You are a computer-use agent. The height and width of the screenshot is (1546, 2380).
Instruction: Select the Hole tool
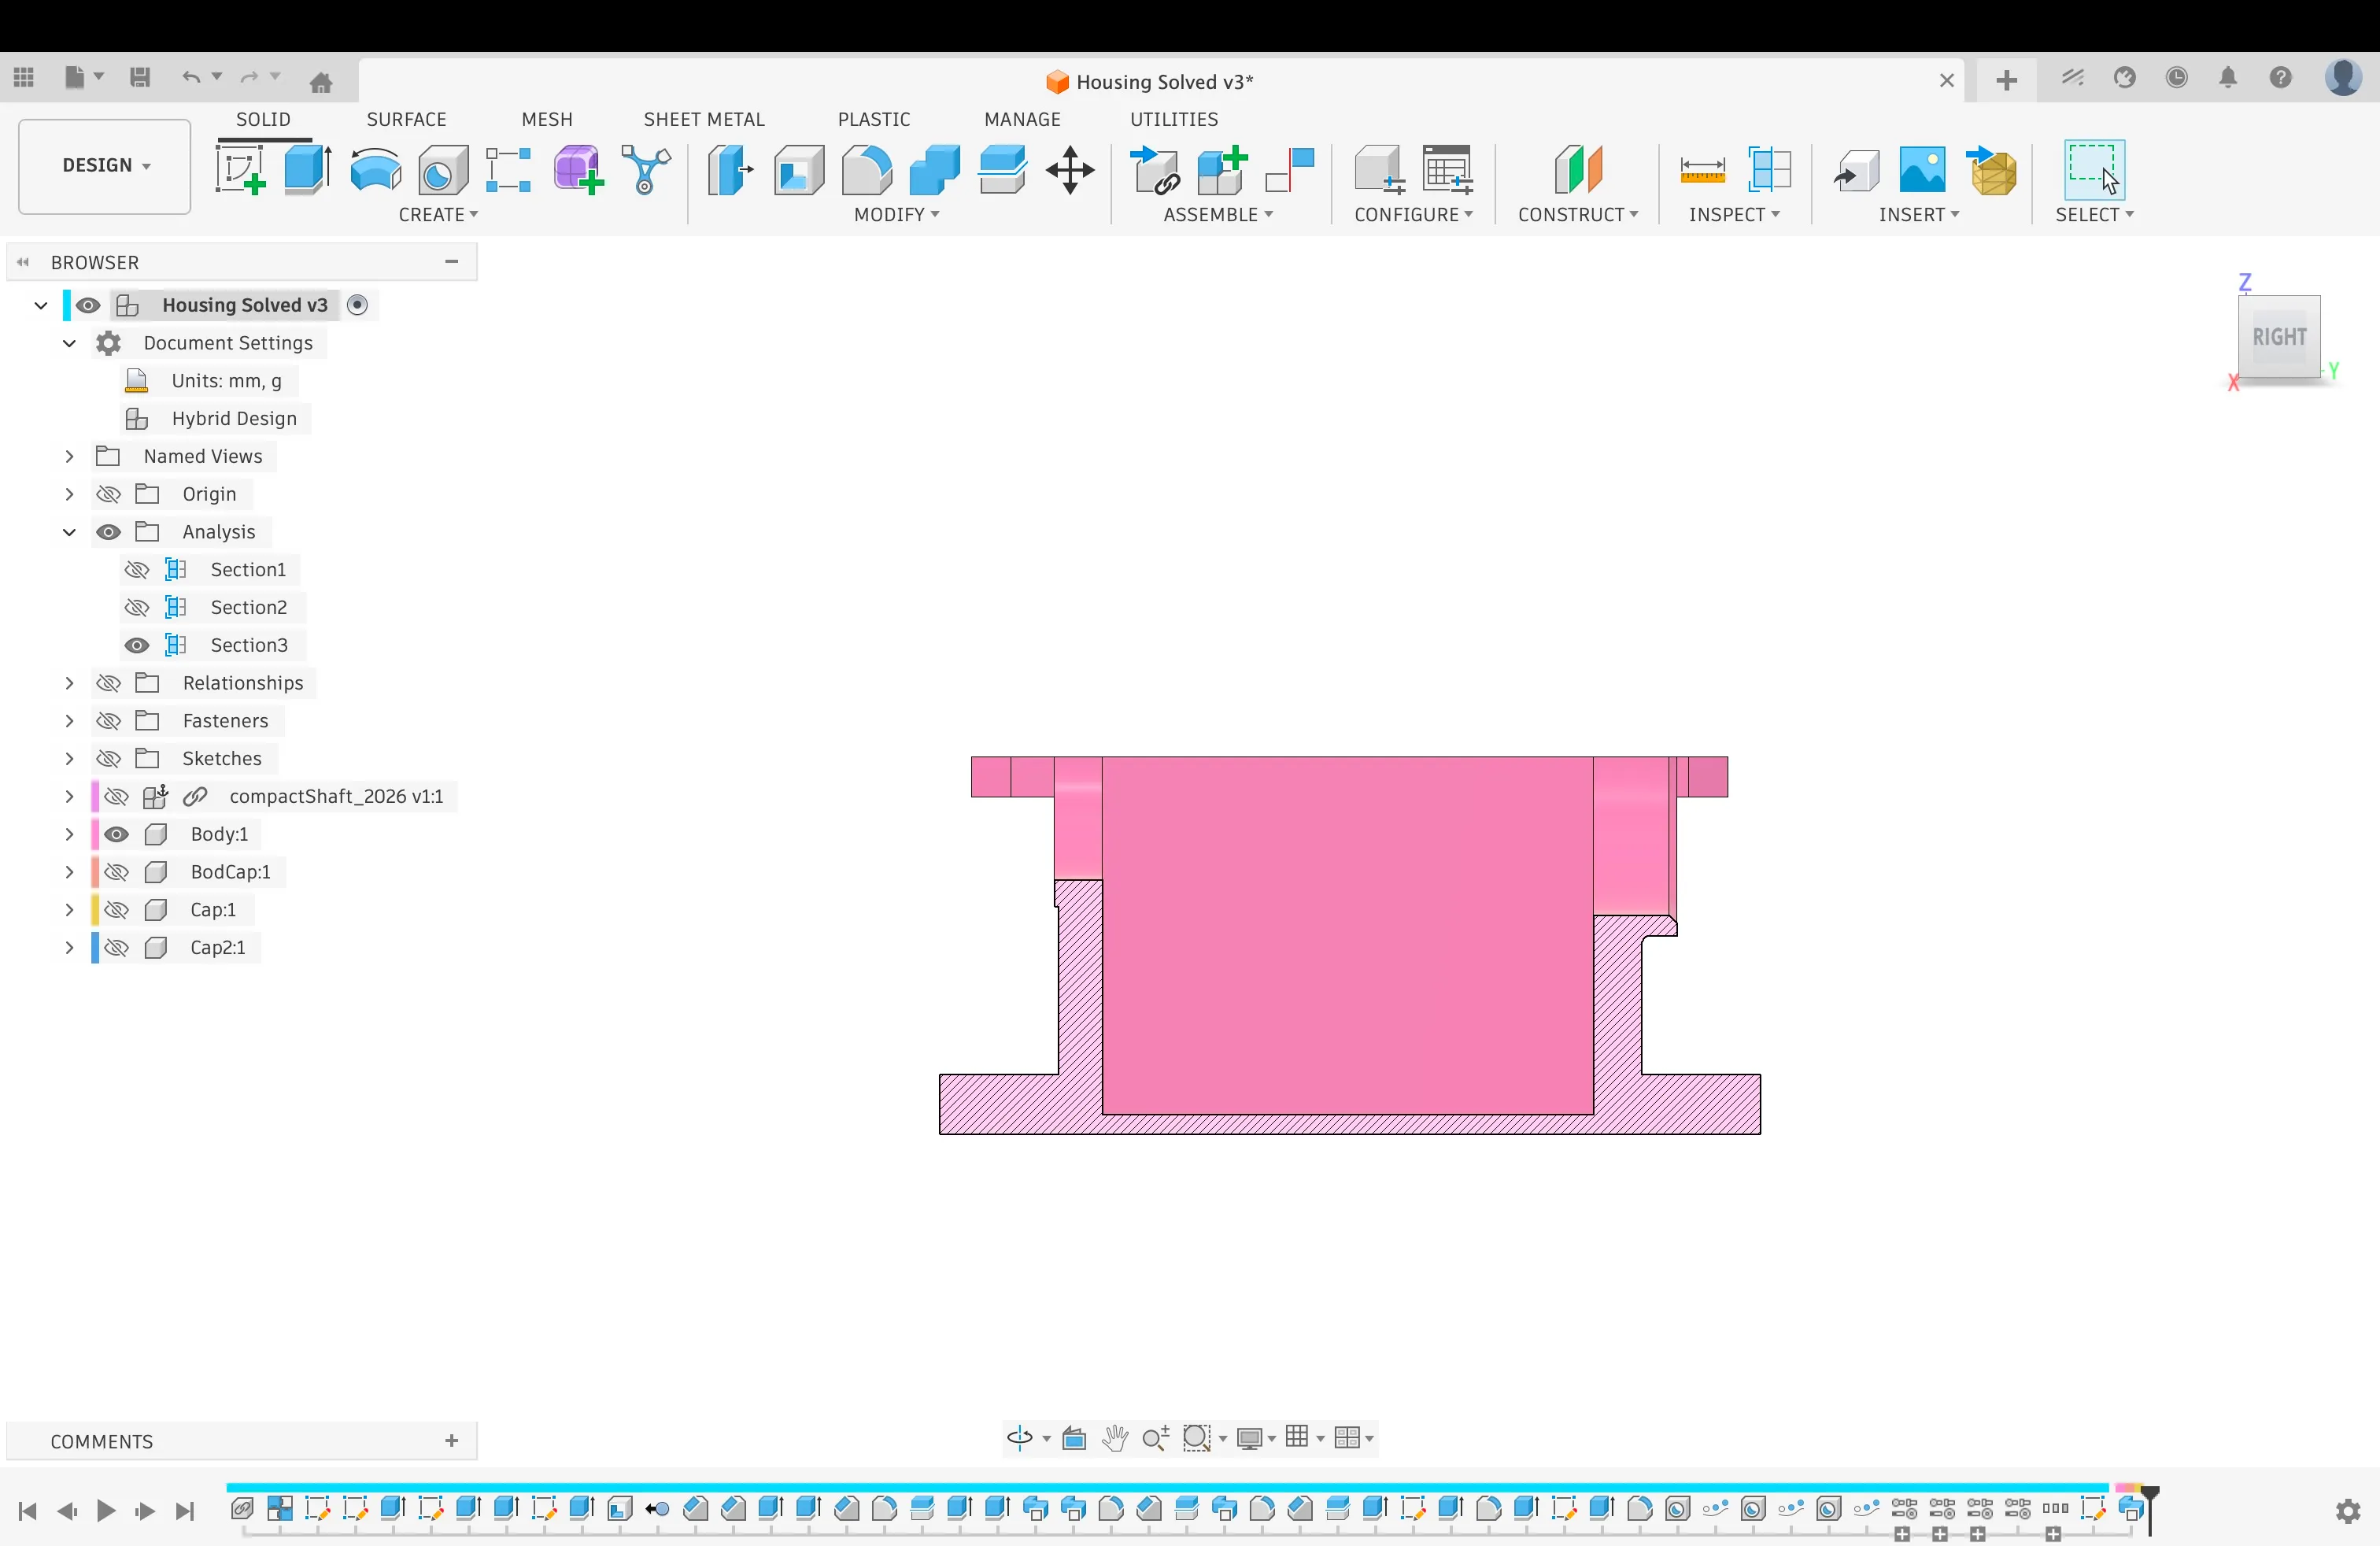(443, 170)
